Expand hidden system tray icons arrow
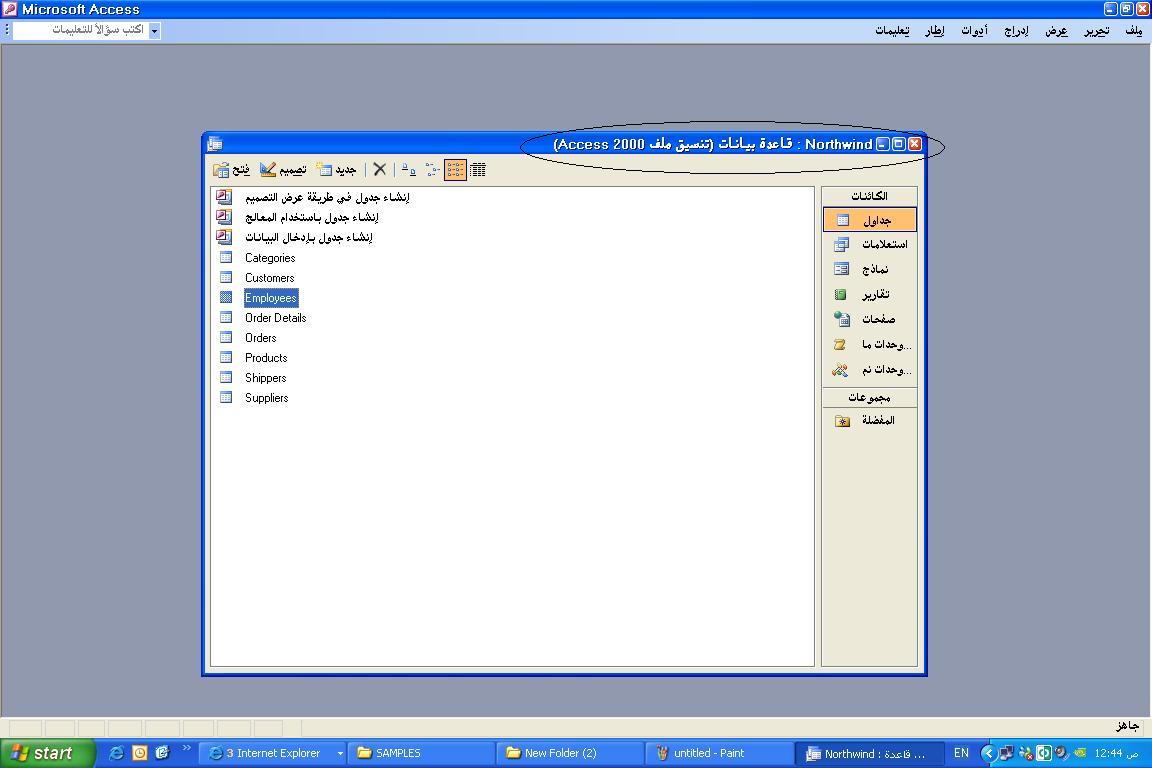The image size is (1152, 768). click(x=988, y=753)
